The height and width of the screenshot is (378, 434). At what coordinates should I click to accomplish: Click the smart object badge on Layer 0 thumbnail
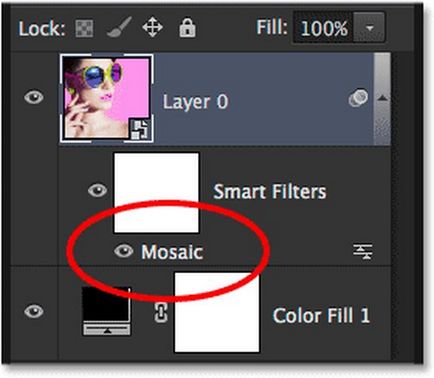tap(140, 129)
